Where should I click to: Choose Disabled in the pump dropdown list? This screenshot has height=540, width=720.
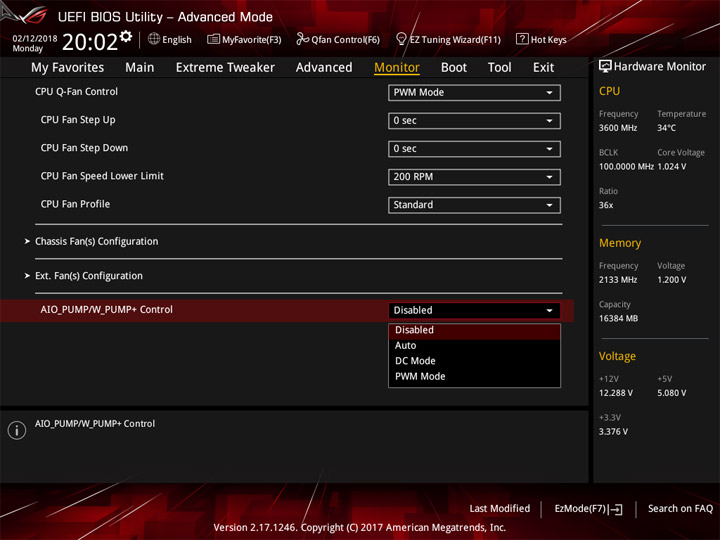click(x=474, y=330)
